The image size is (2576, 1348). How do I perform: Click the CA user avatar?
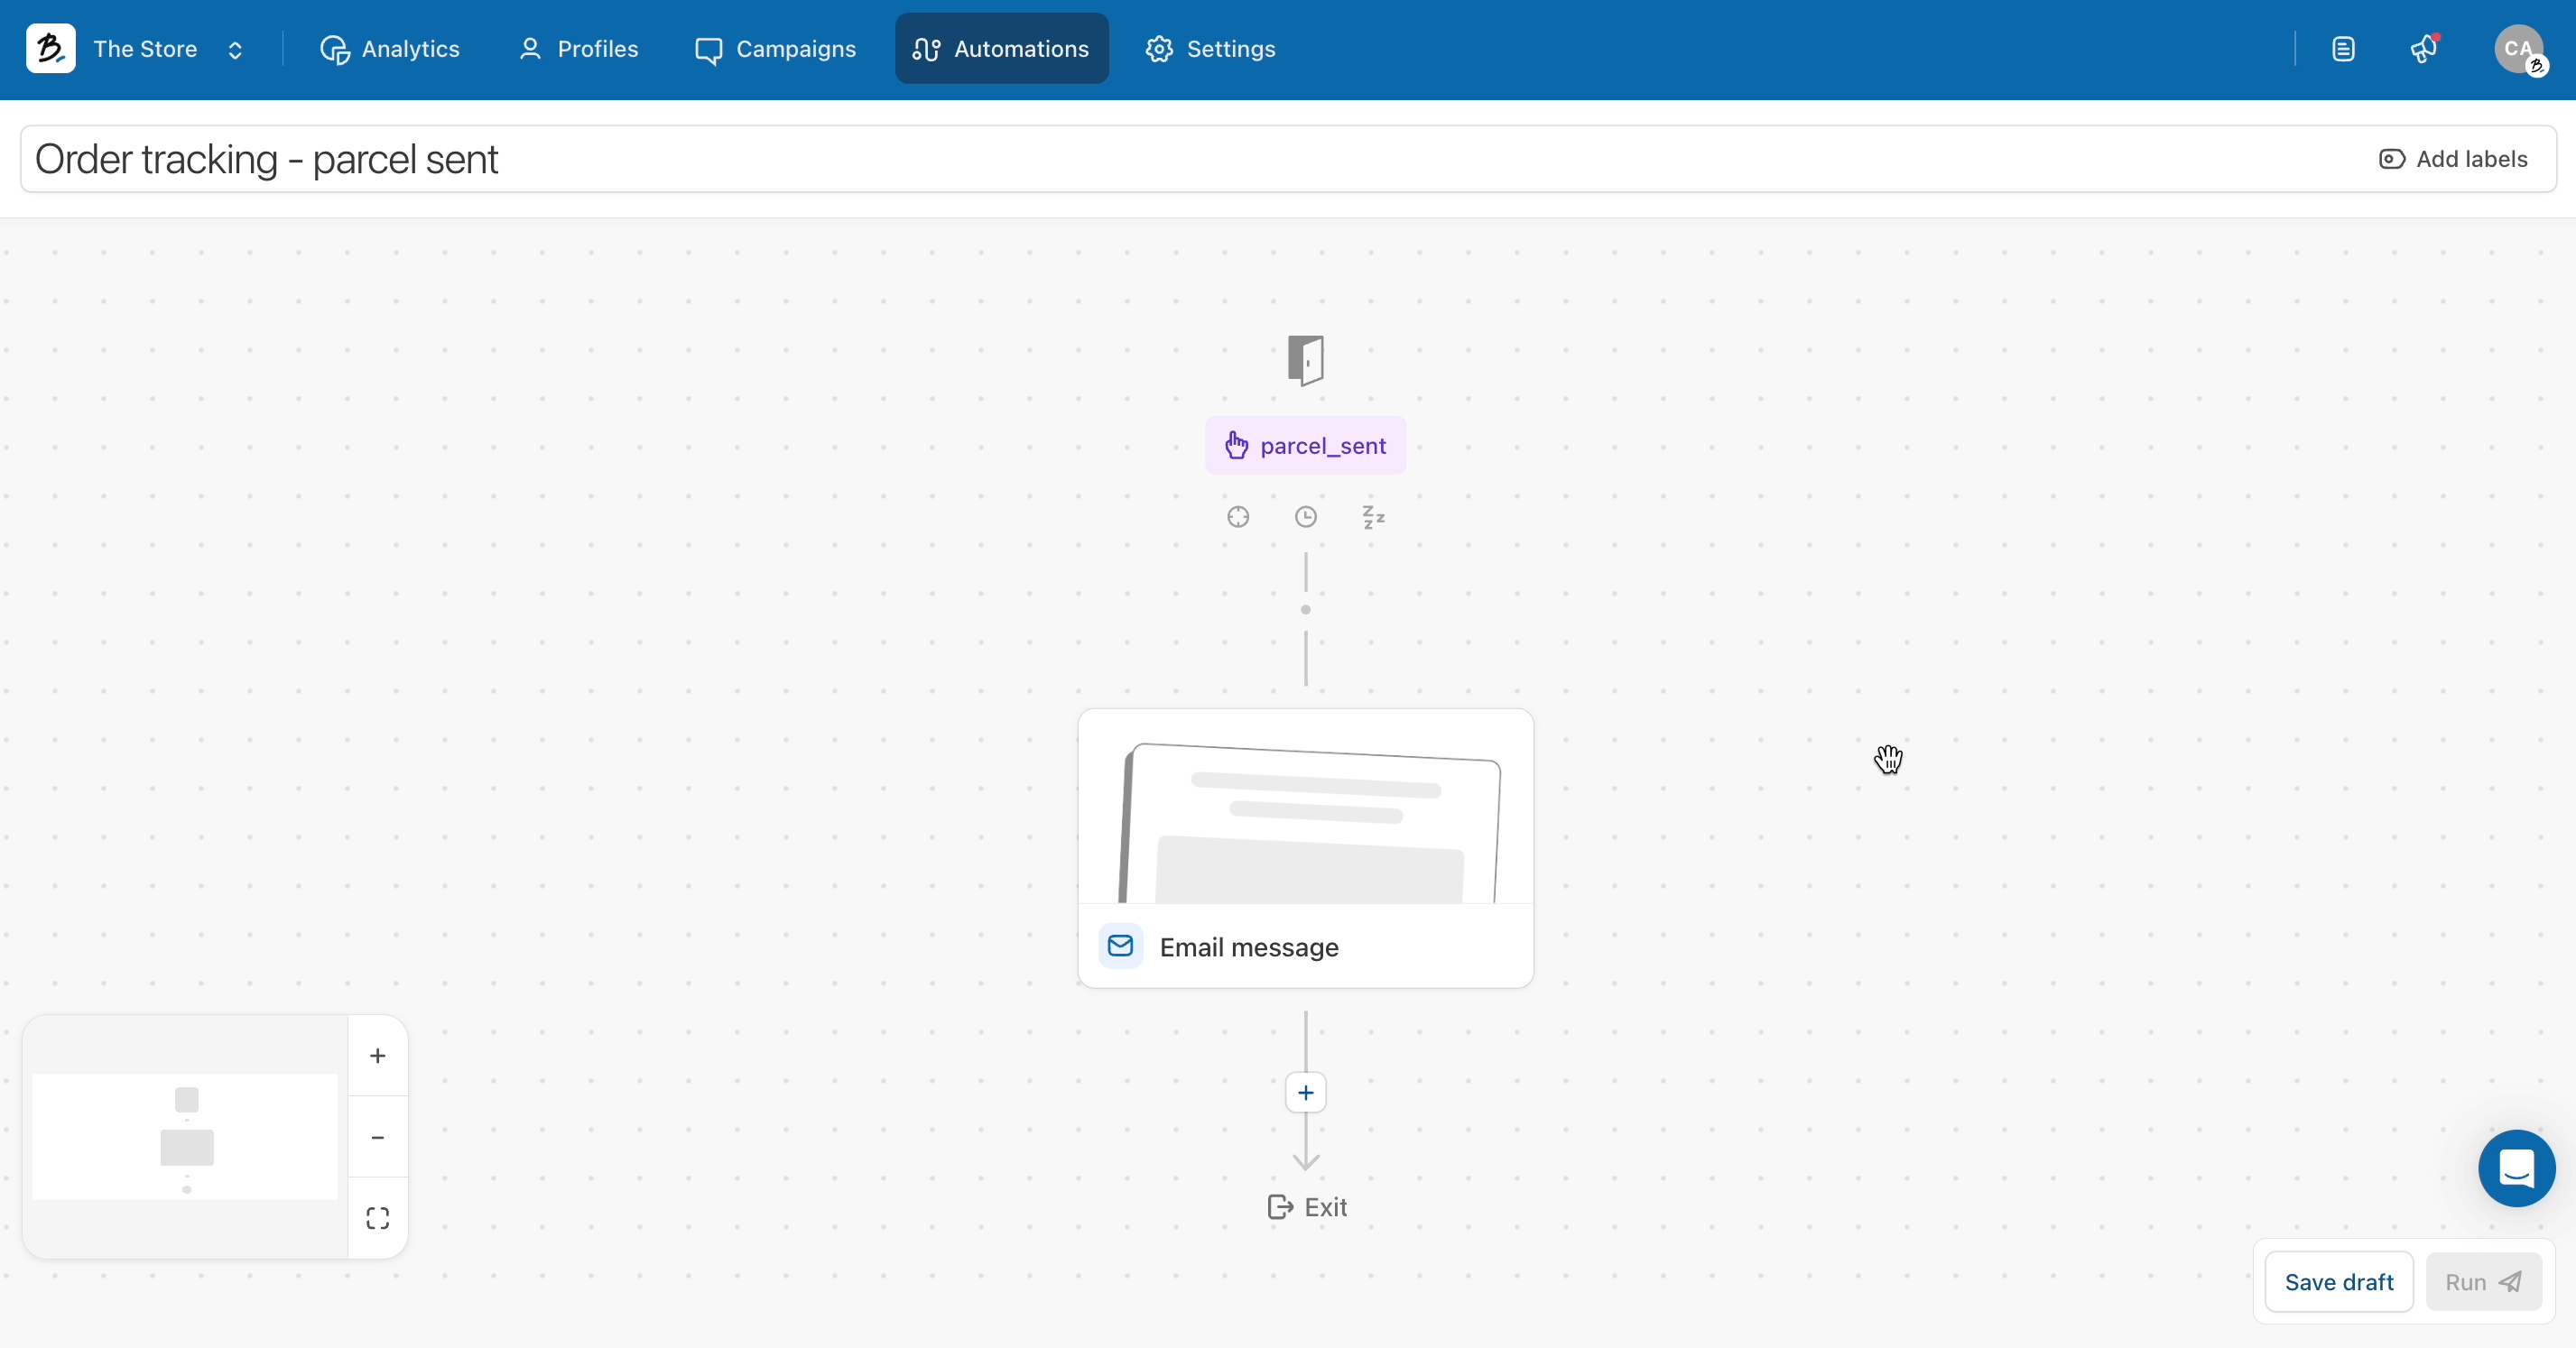(x=2518, y=49)
